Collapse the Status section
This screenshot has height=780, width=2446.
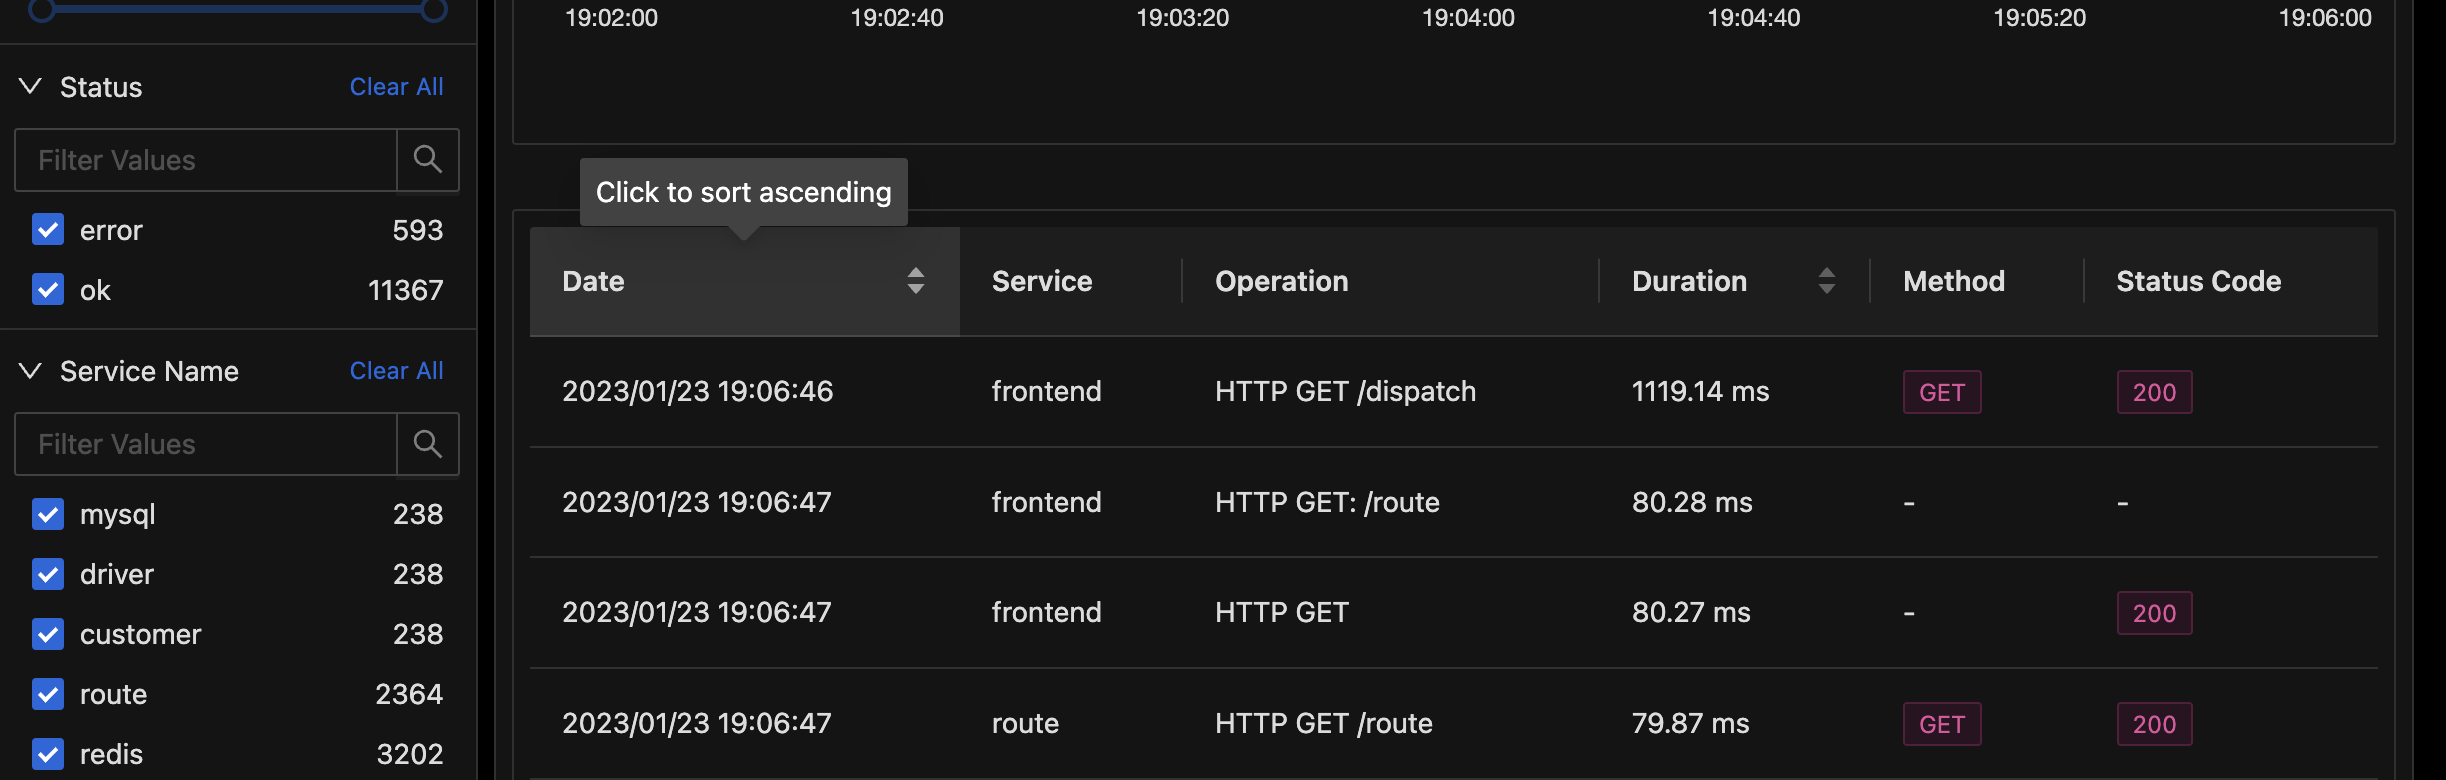tap(28, 86)
